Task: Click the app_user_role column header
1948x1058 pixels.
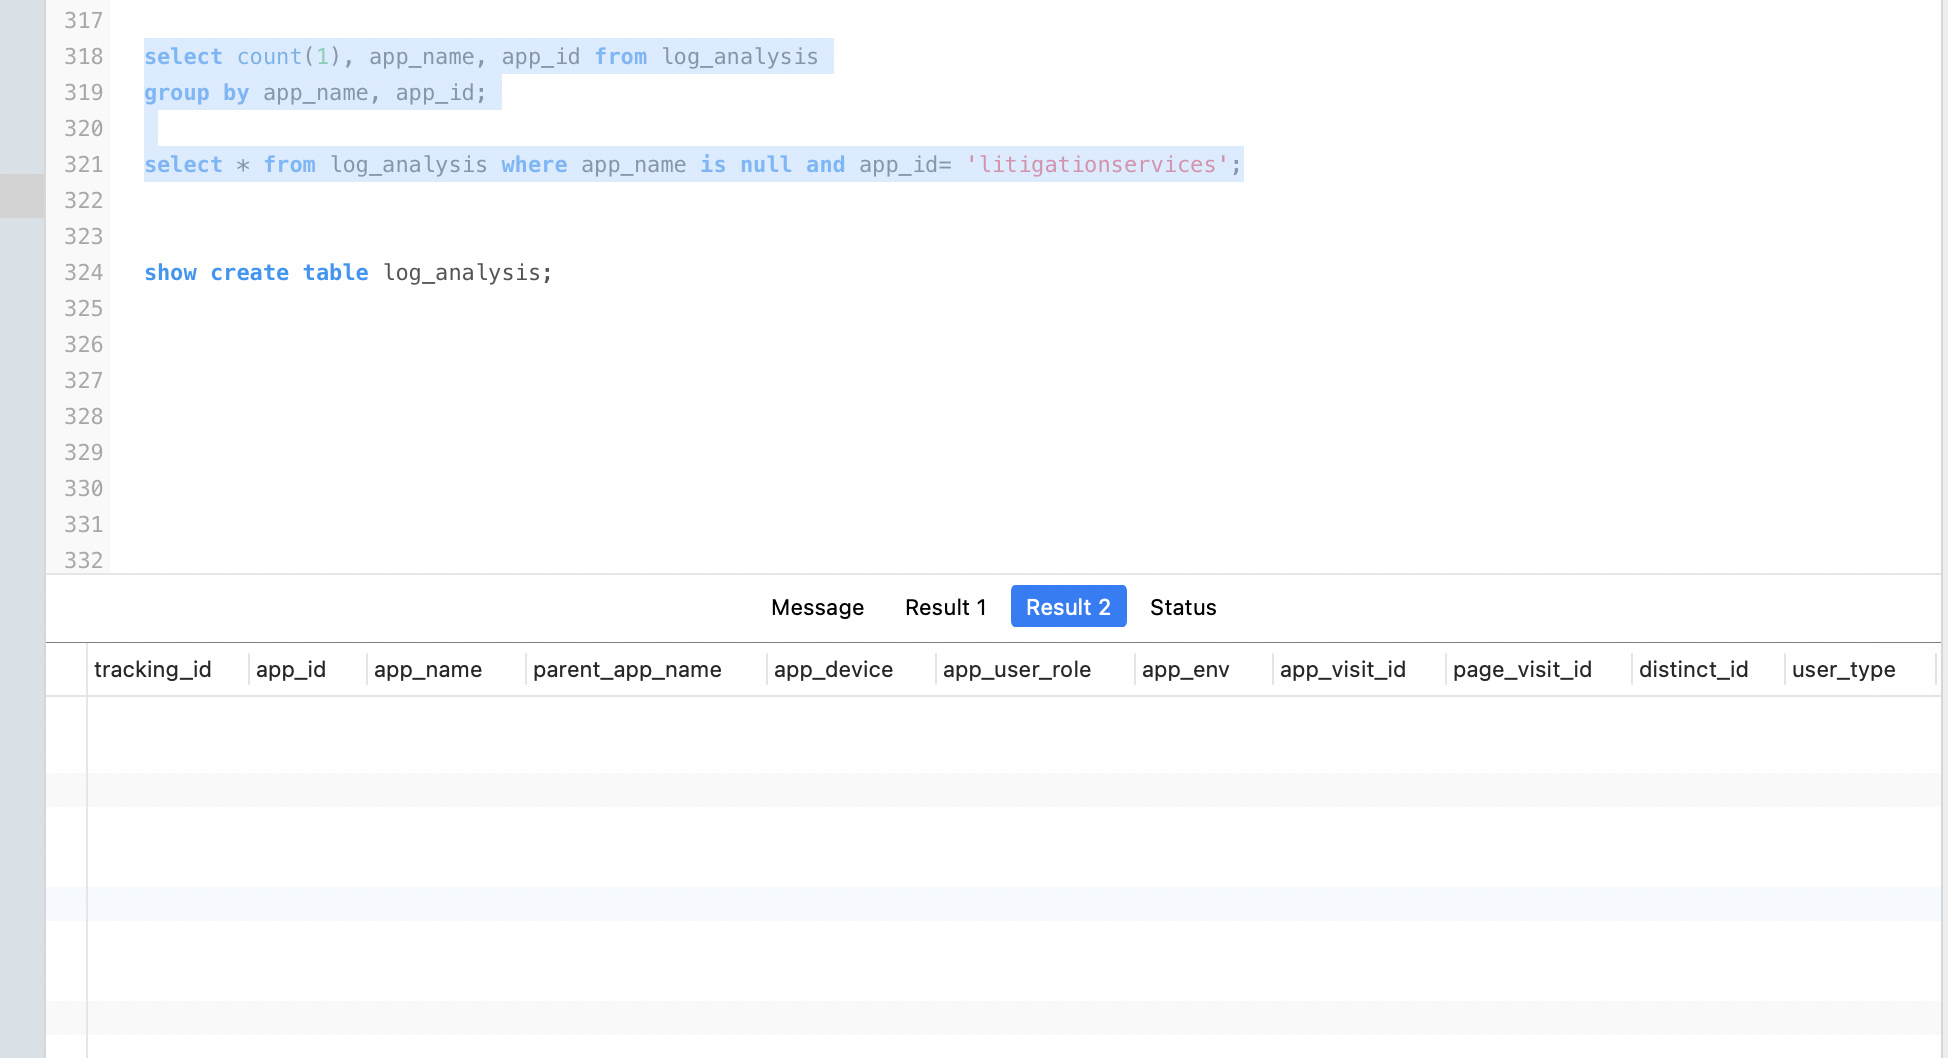Action: pyautogui.click(x=1016, y=669)
